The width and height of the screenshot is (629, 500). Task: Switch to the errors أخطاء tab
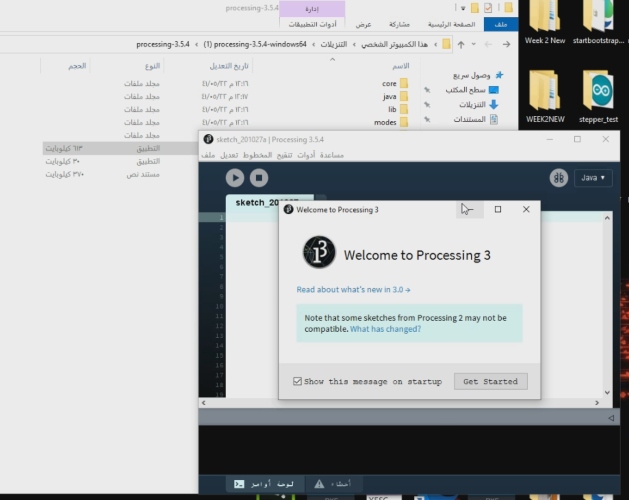(333, 484)
